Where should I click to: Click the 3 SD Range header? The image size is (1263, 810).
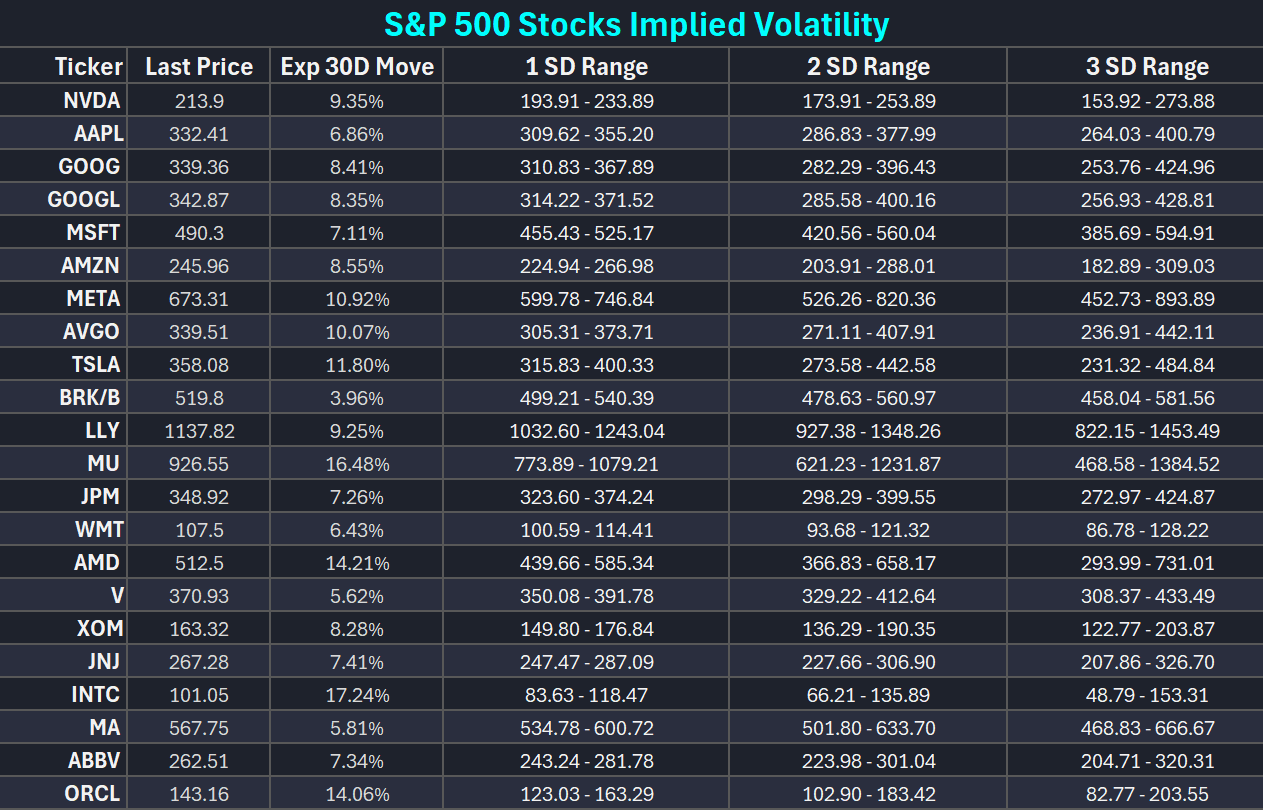point(1147,67)
